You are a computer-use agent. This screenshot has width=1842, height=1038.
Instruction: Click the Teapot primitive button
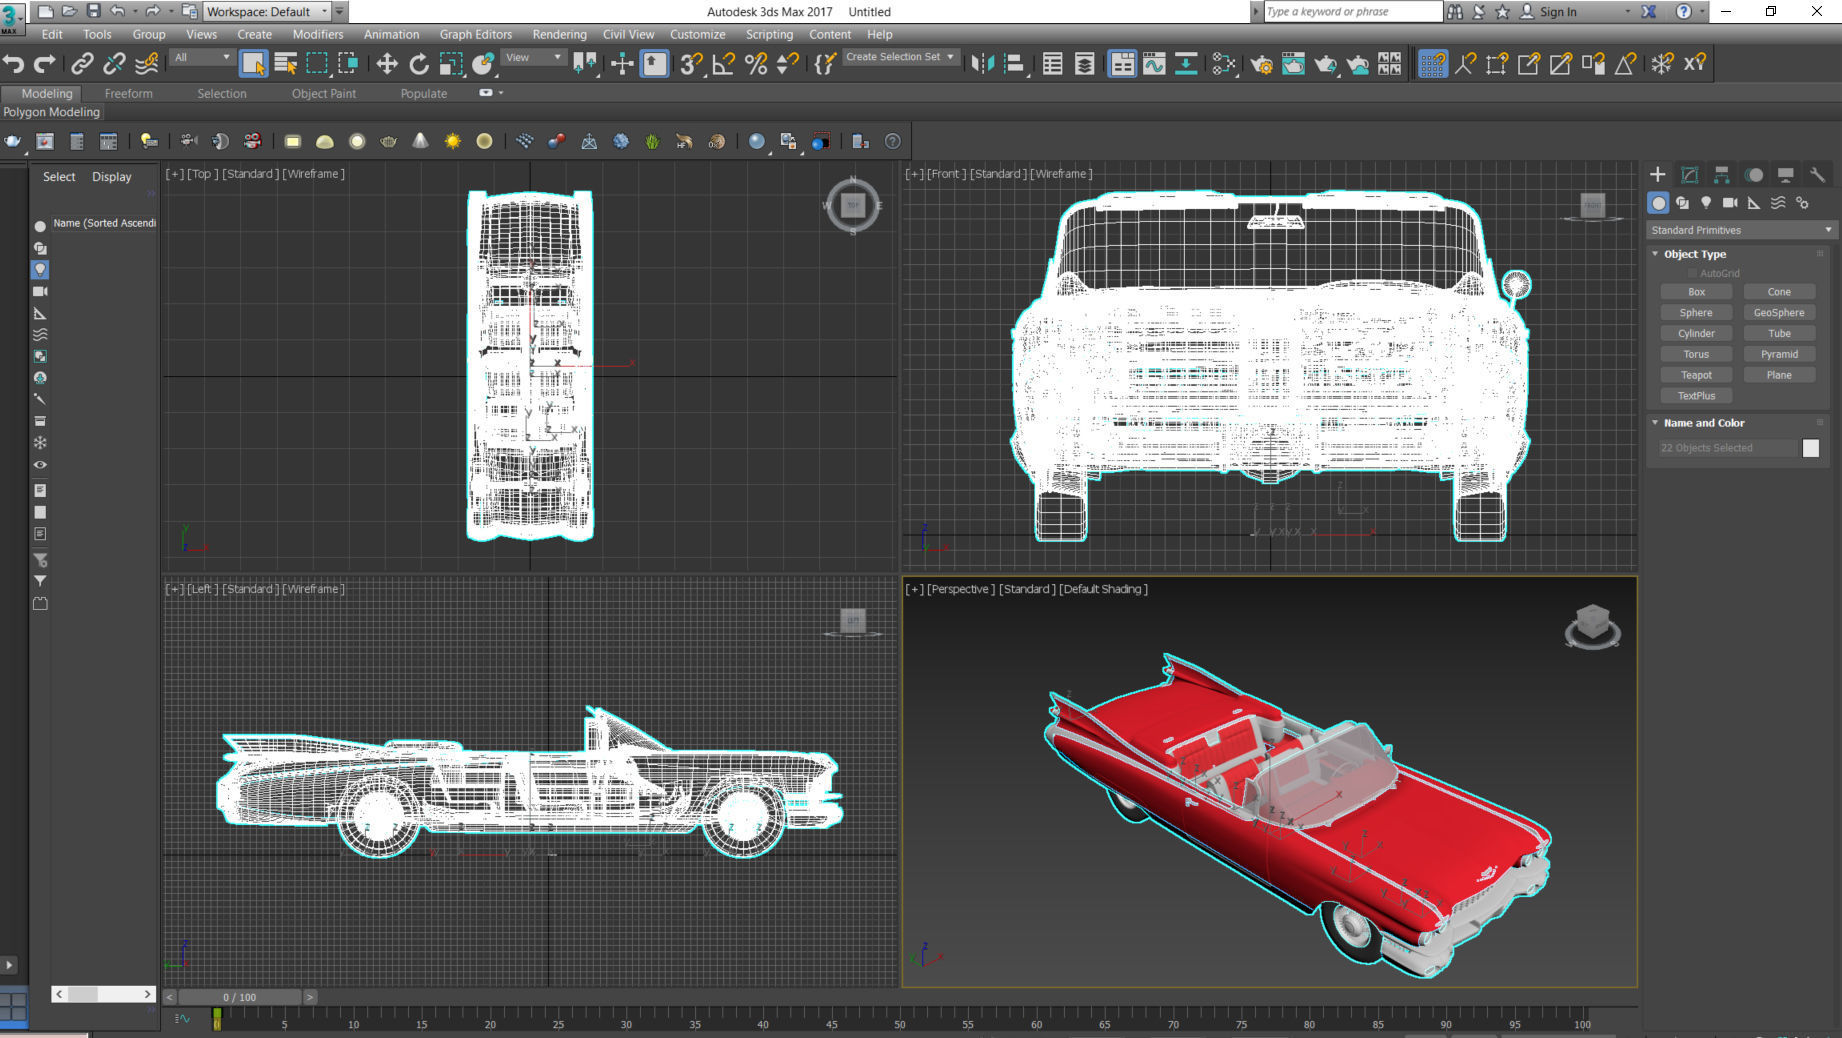click(1696, 375)
